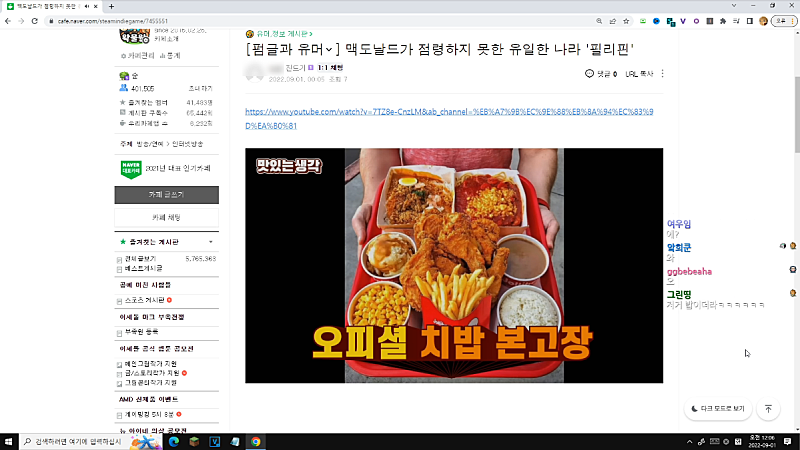Click the 댓글 0 comment bubble

601,73
